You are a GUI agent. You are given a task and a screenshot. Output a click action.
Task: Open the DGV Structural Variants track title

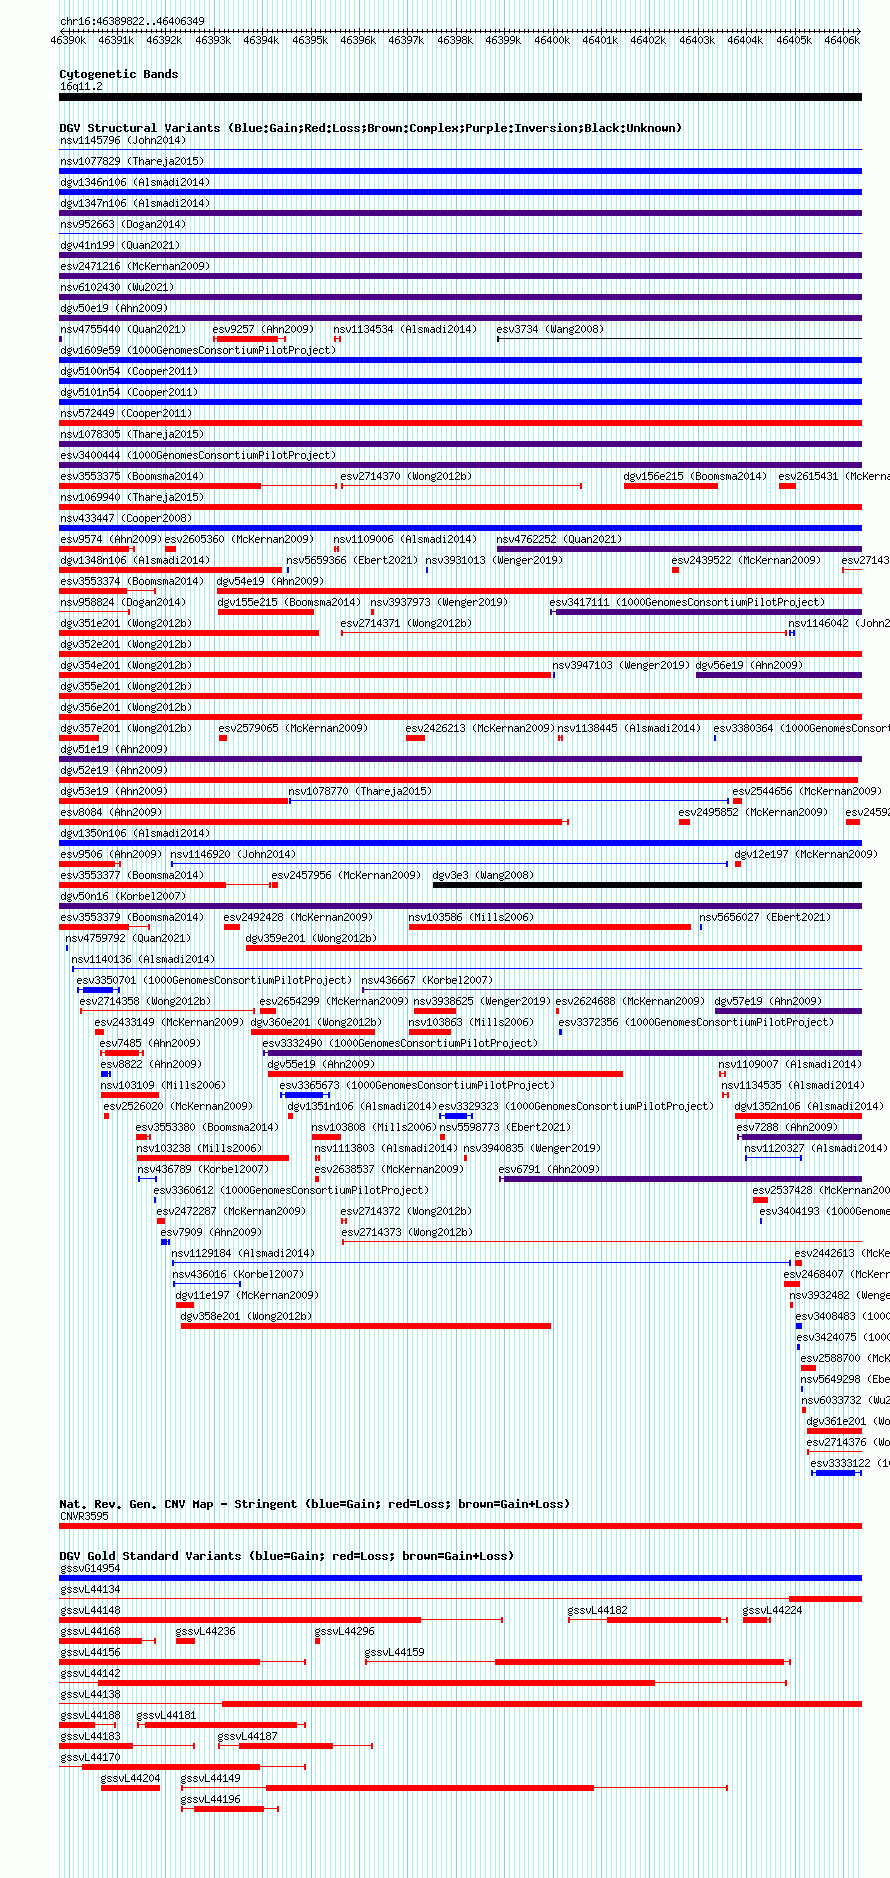pos(371,128)
